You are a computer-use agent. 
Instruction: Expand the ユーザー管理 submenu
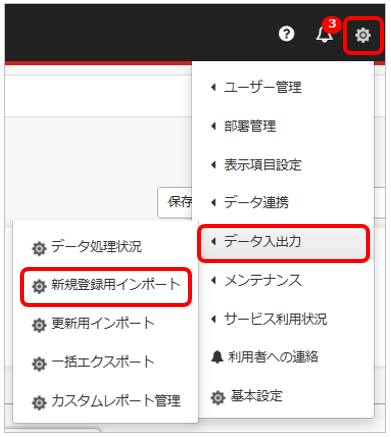pos(213,87)
